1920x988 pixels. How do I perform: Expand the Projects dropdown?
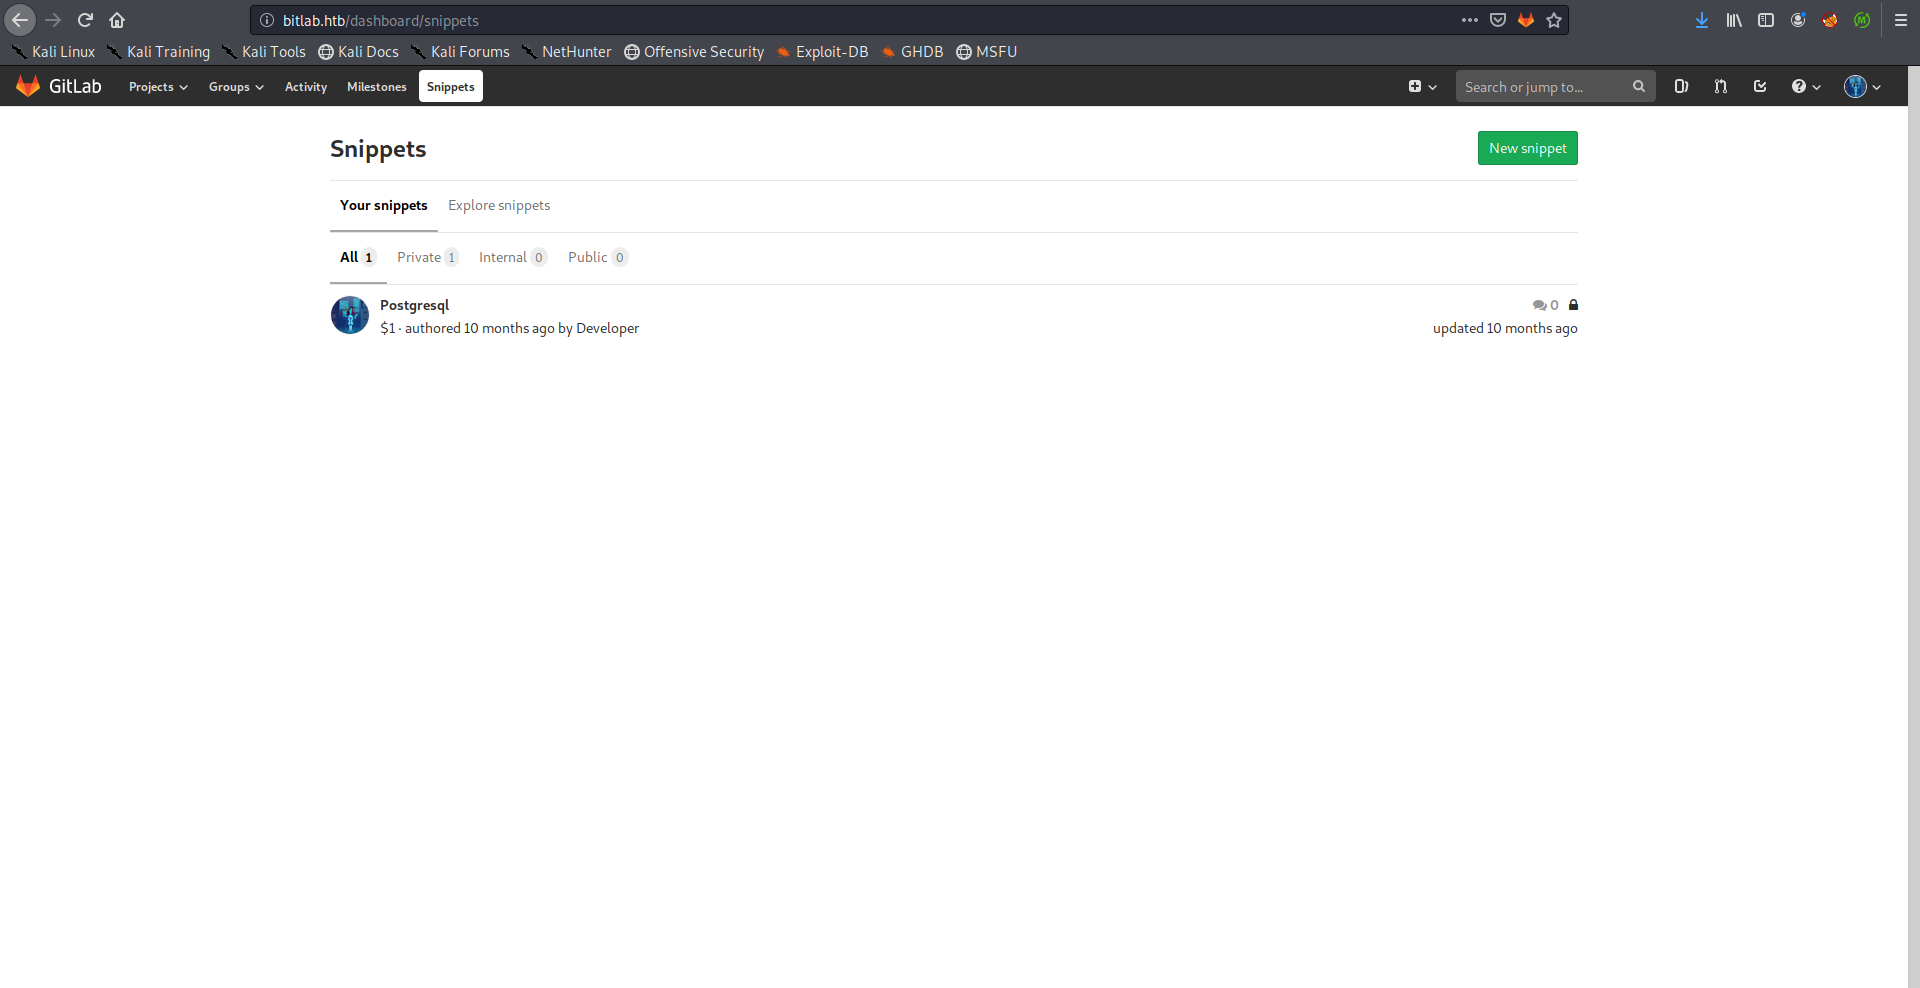point(158,87)
